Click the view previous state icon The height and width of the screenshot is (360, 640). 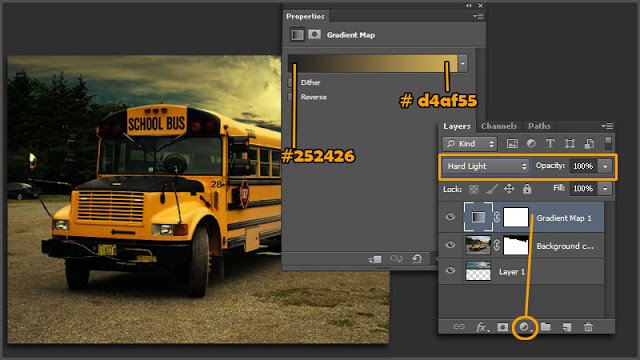point(396,258)
